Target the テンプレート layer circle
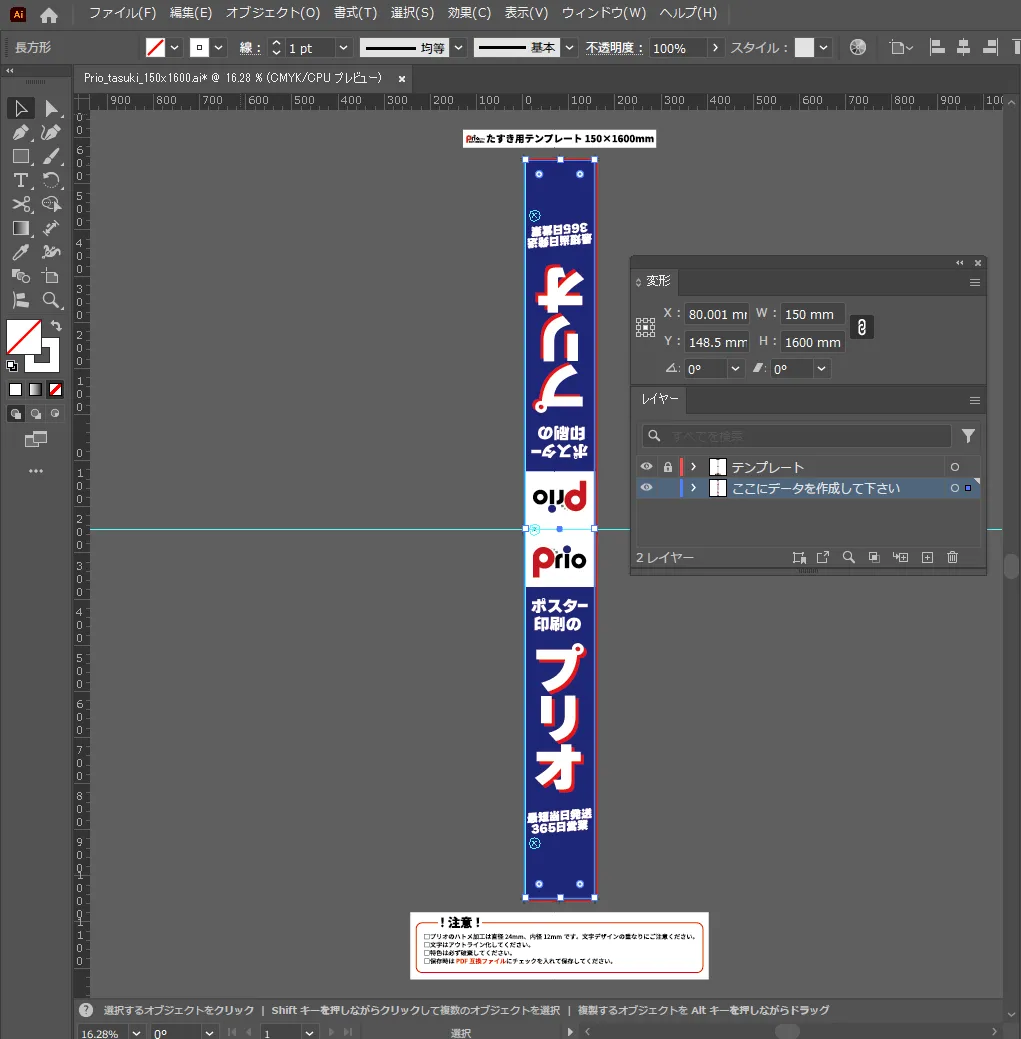1021x1039 pixels. [x=955, y=467]
